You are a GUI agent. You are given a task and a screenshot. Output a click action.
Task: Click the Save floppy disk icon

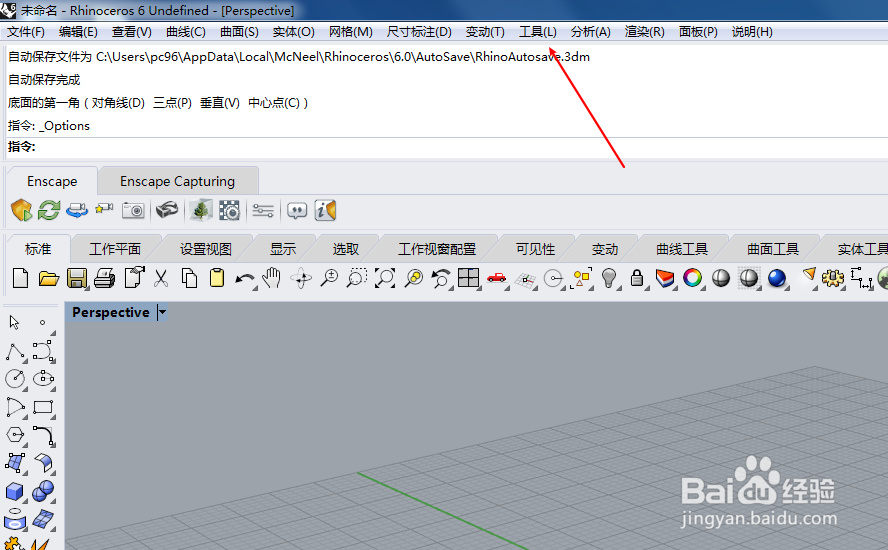click(x=77, y=278)
